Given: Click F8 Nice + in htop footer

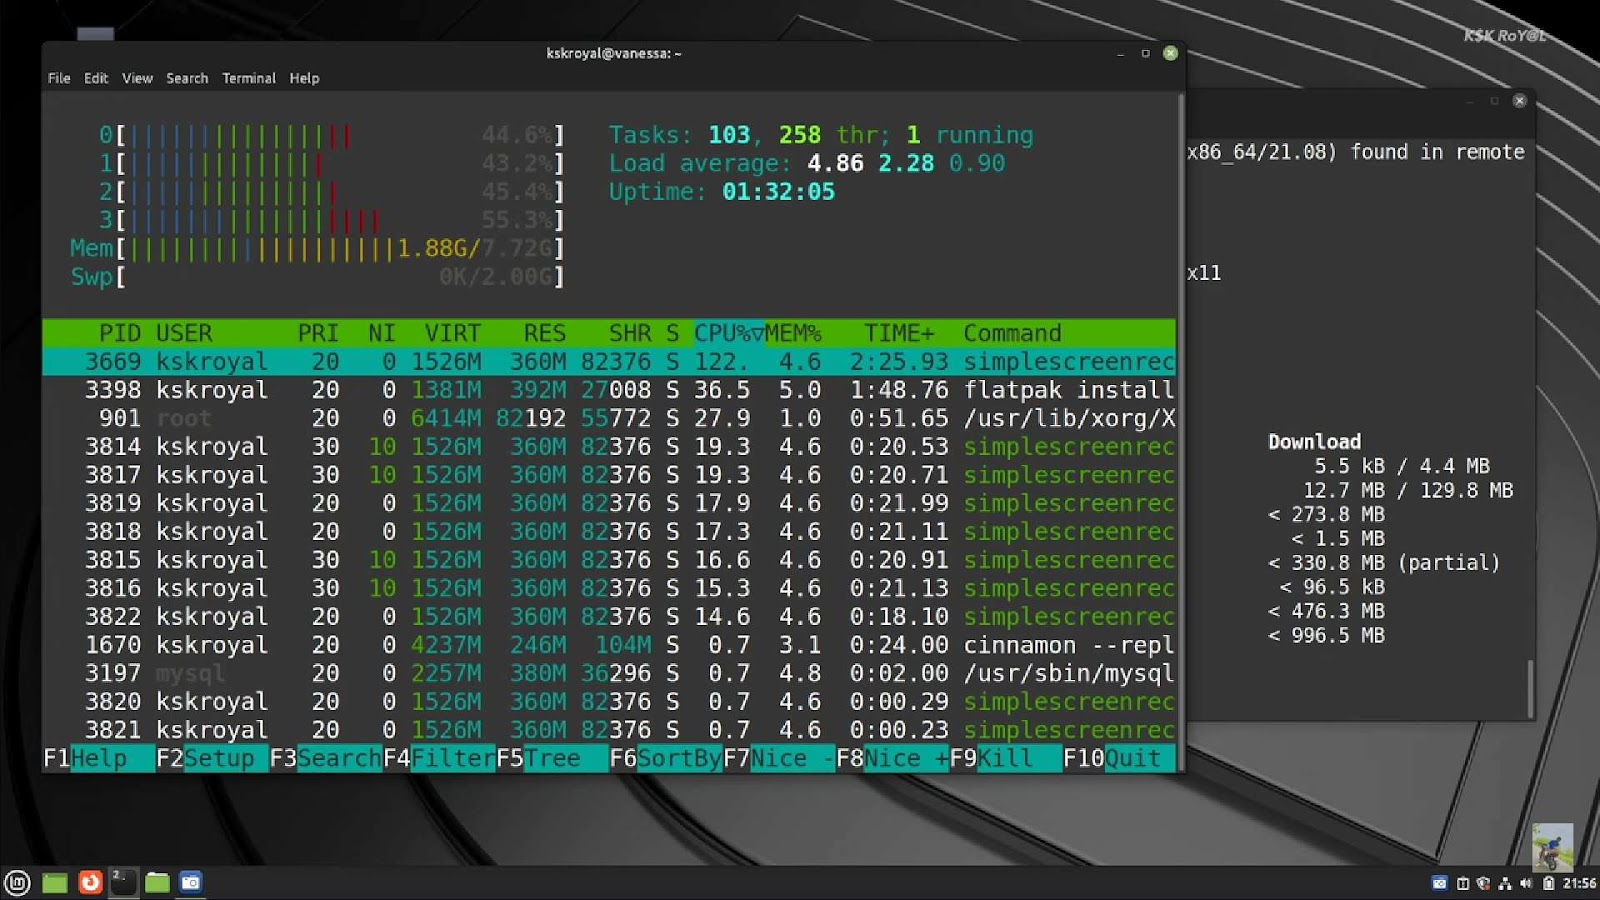Looking at the screenshot, I should point(892,758).
